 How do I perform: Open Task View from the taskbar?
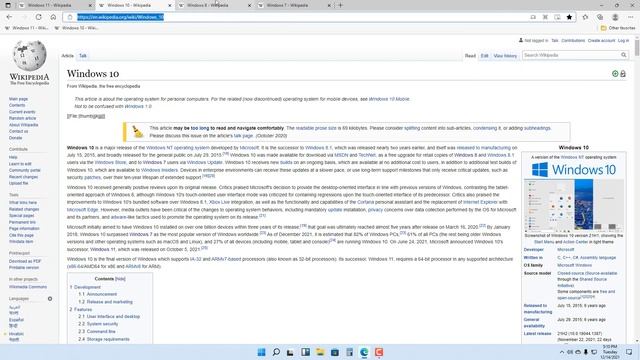[290, 352]
